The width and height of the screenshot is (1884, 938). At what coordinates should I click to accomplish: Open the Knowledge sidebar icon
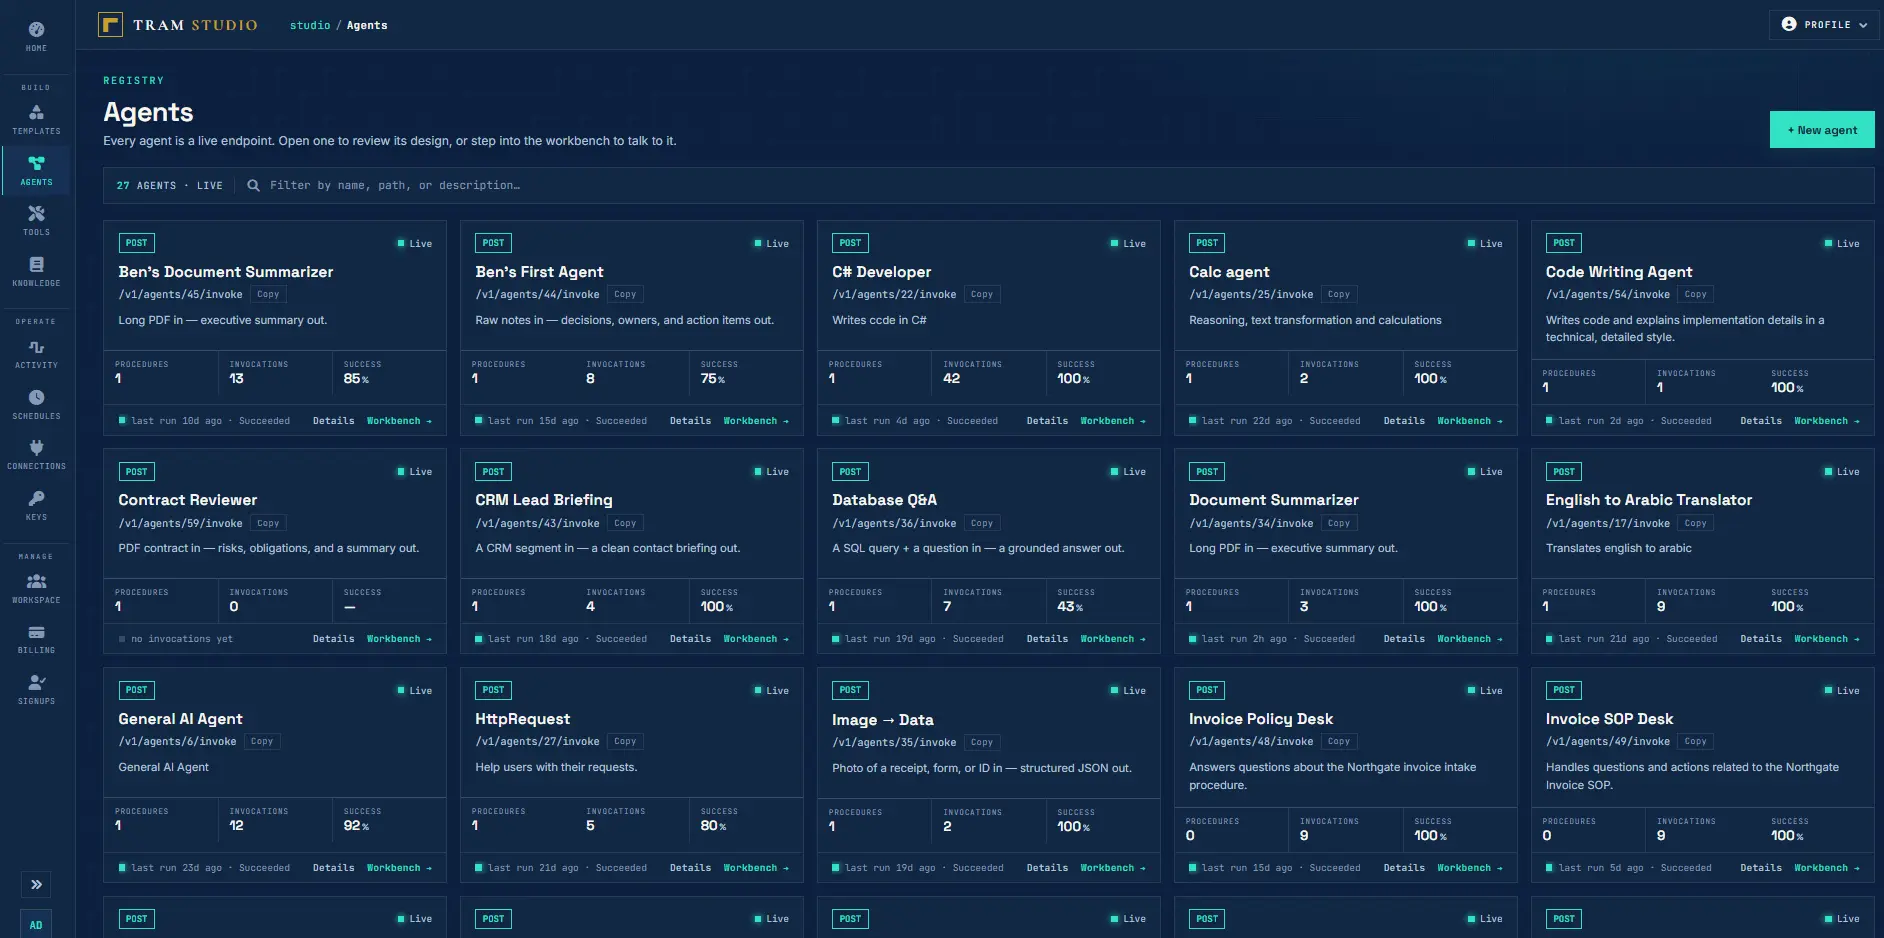36,272
